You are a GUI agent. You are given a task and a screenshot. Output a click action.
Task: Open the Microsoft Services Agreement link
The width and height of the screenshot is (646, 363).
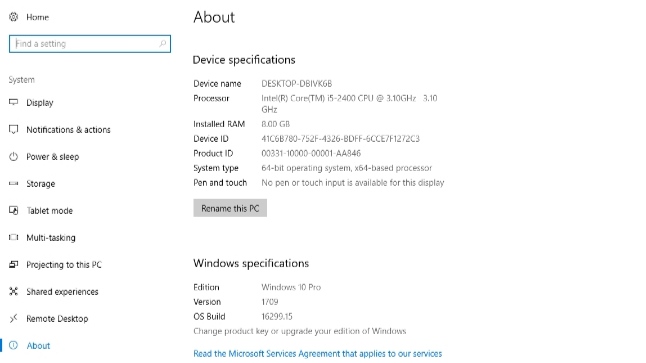[x=318, y=354]
